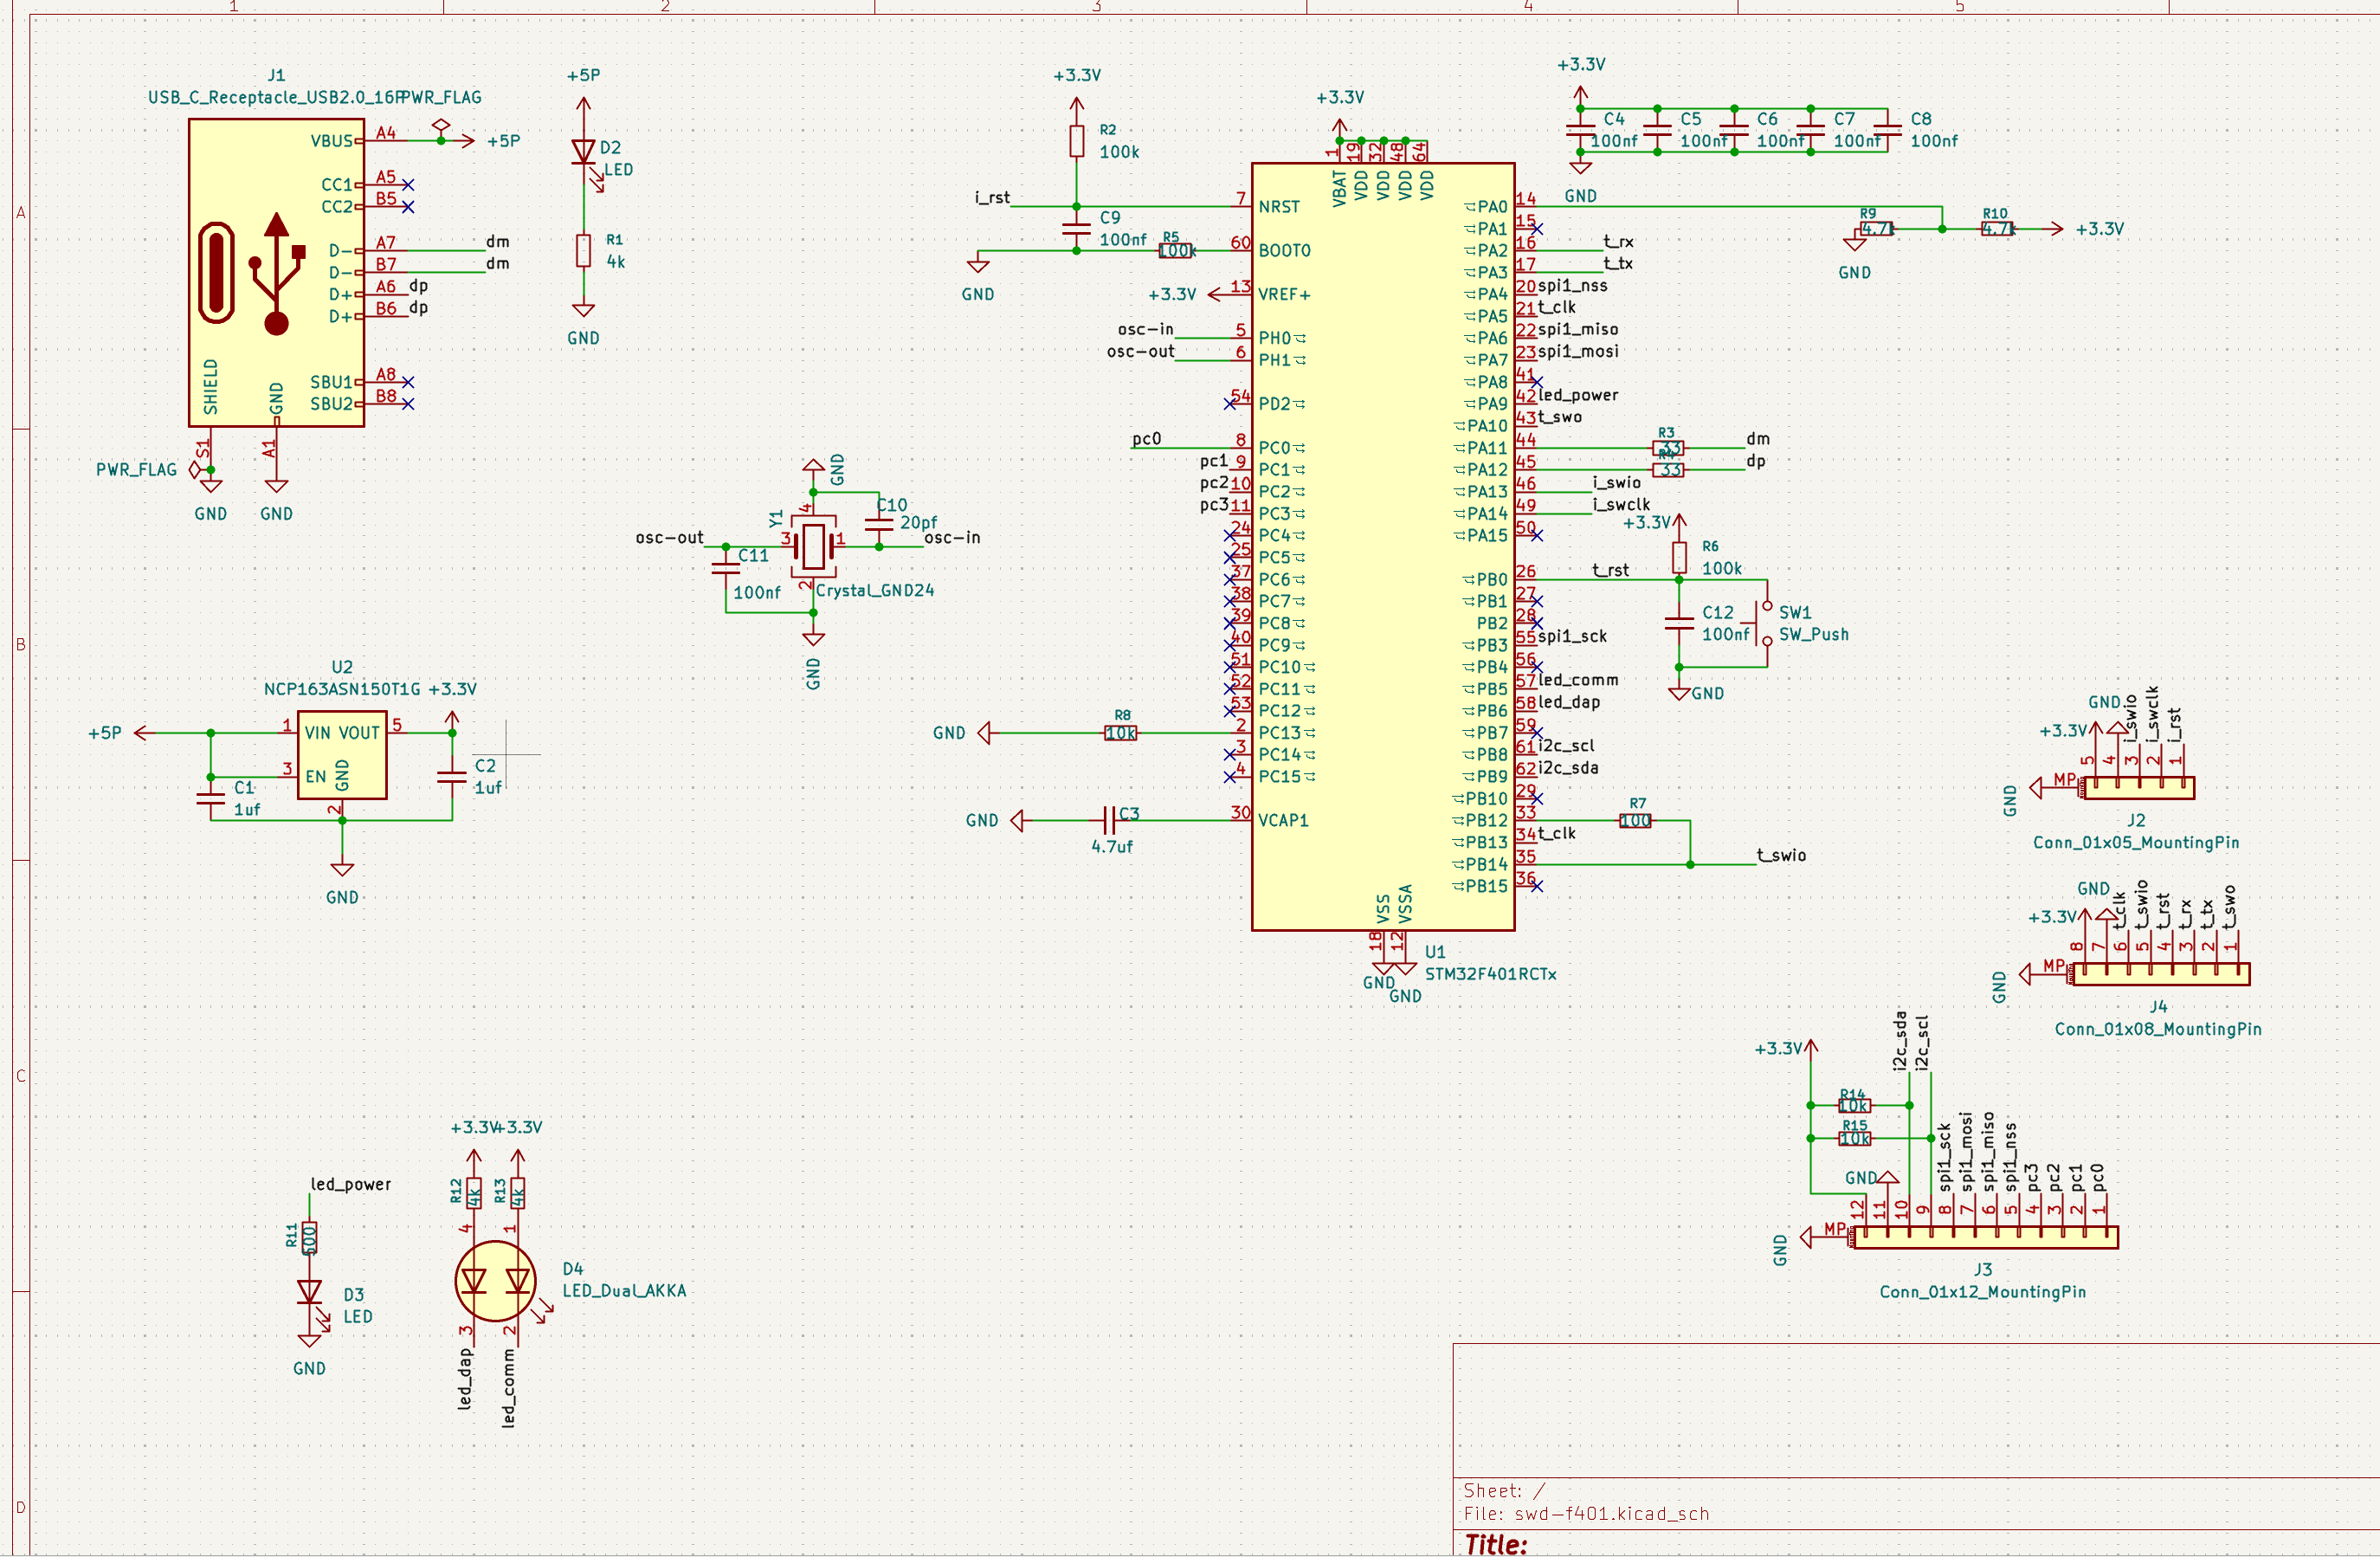Select the USB-C receptacle J1 symbol
The image size is (2380, 1557).
point(276,272)
